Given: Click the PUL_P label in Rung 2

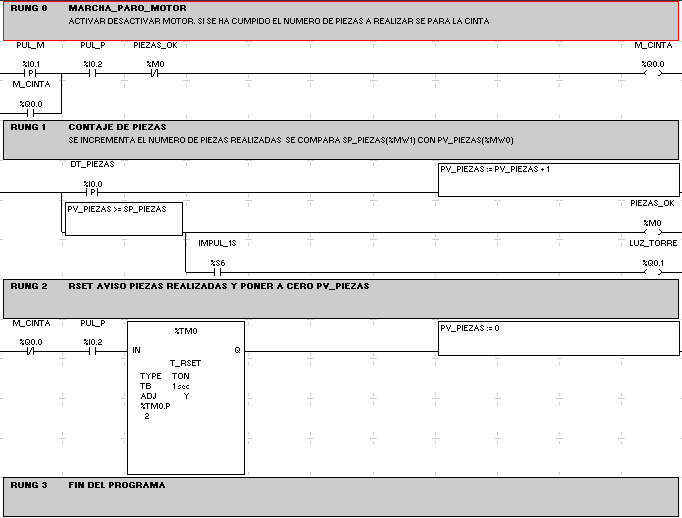Looking at the screenshot, I should pyautogui.click(x=93, y=323).
